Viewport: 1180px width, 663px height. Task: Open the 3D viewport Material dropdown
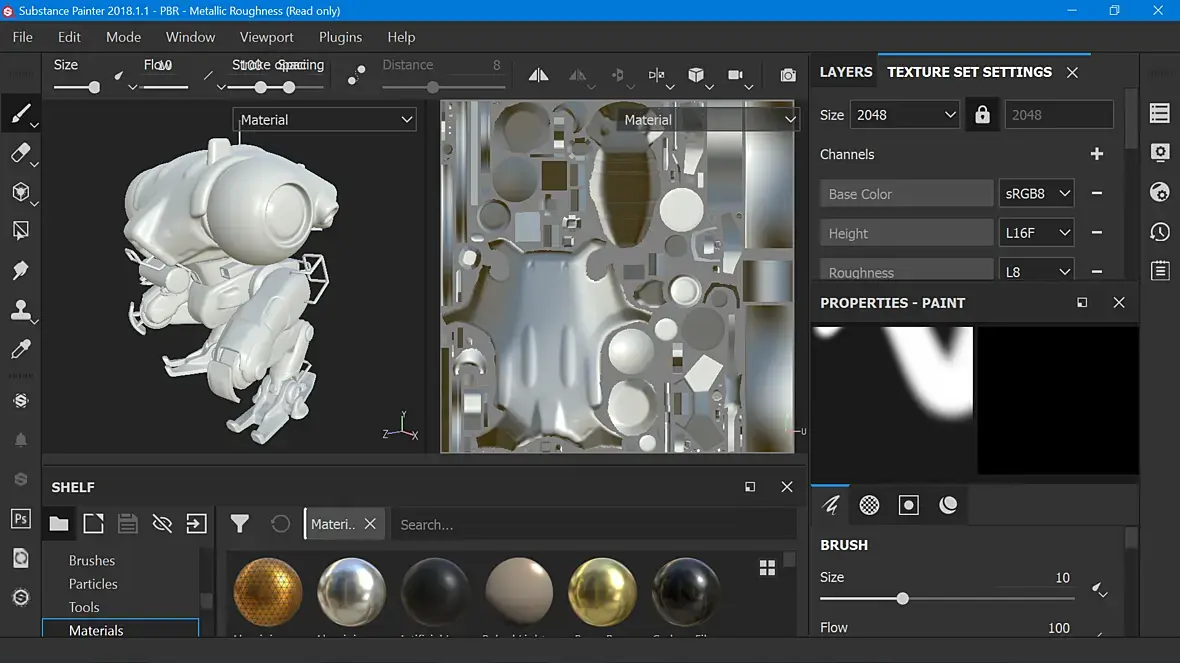[x=325, y=120]
